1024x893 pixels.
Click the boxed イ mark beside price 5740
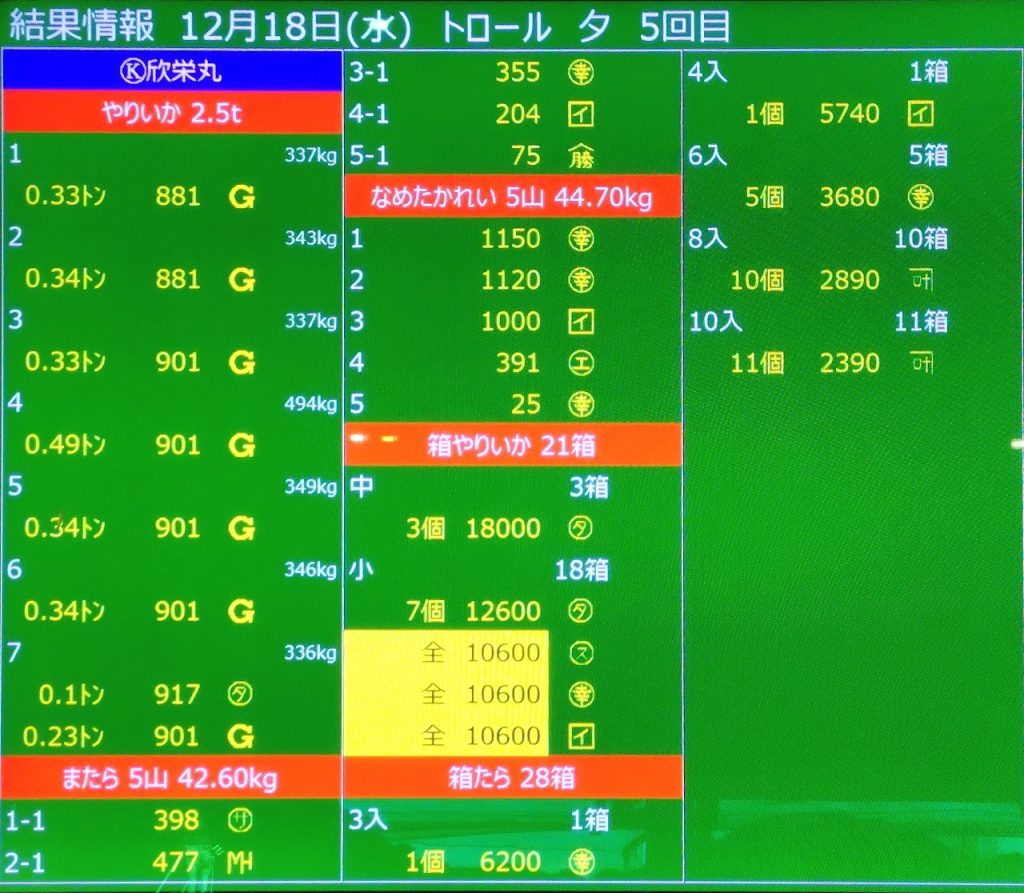(920, 114)
